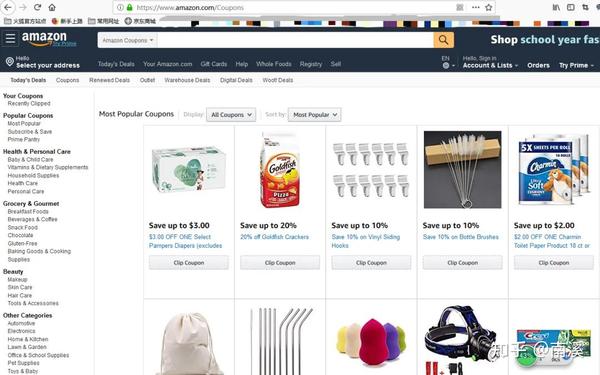Click the orange search magnifier button
This screenshot has height=375, width=600.
pos(443,40)
